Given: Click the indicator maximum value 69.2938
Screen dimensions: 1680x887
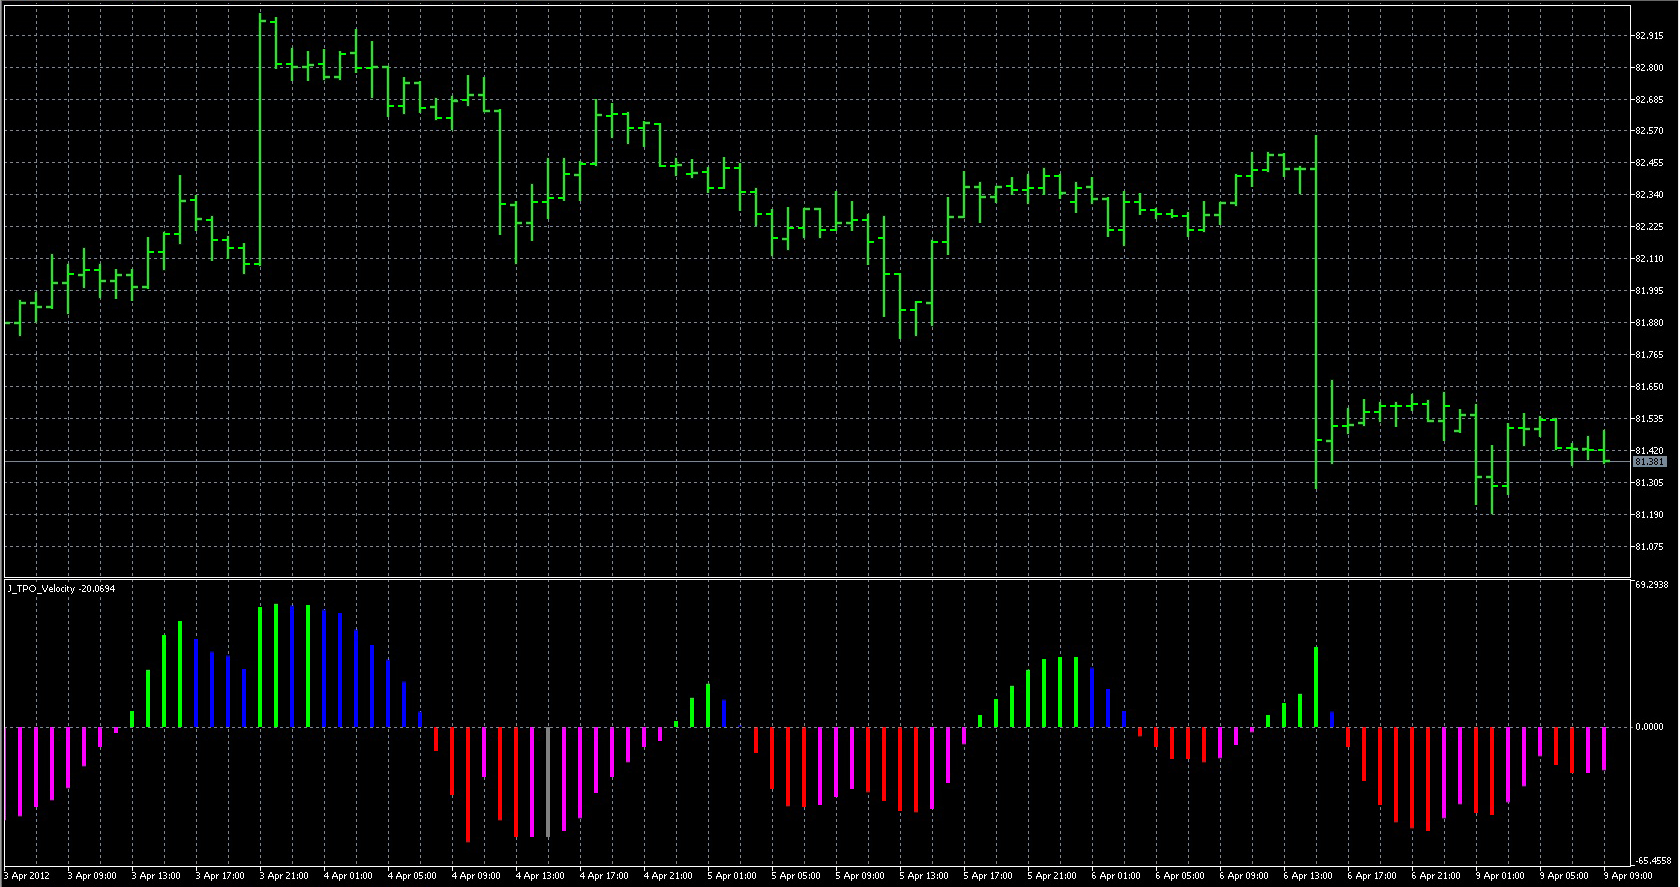Looking at the screenshot, I should pos(1652,584).
